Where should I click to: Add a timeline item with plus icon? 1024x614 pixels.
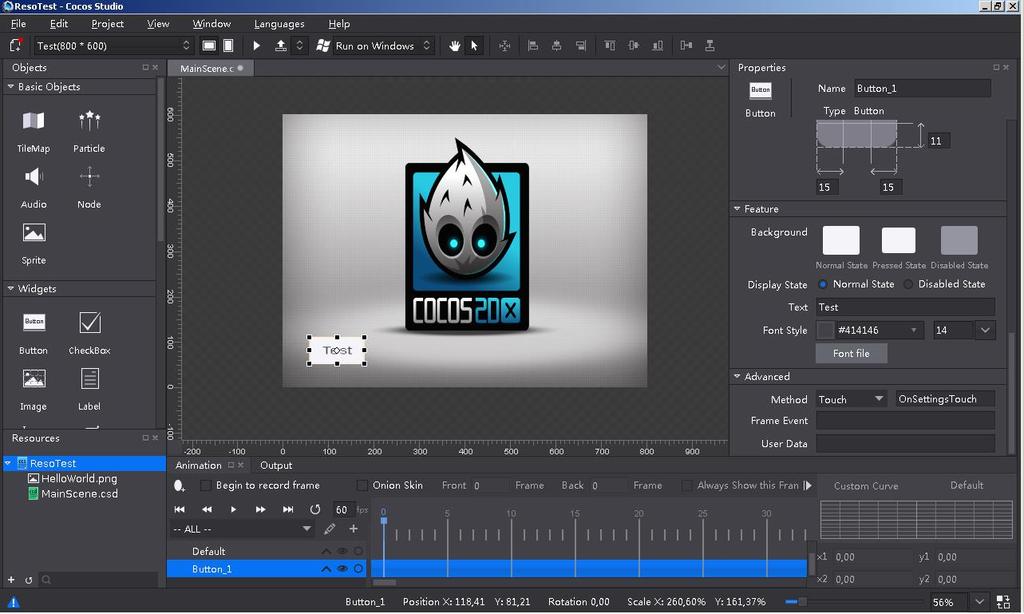point(353,528)
